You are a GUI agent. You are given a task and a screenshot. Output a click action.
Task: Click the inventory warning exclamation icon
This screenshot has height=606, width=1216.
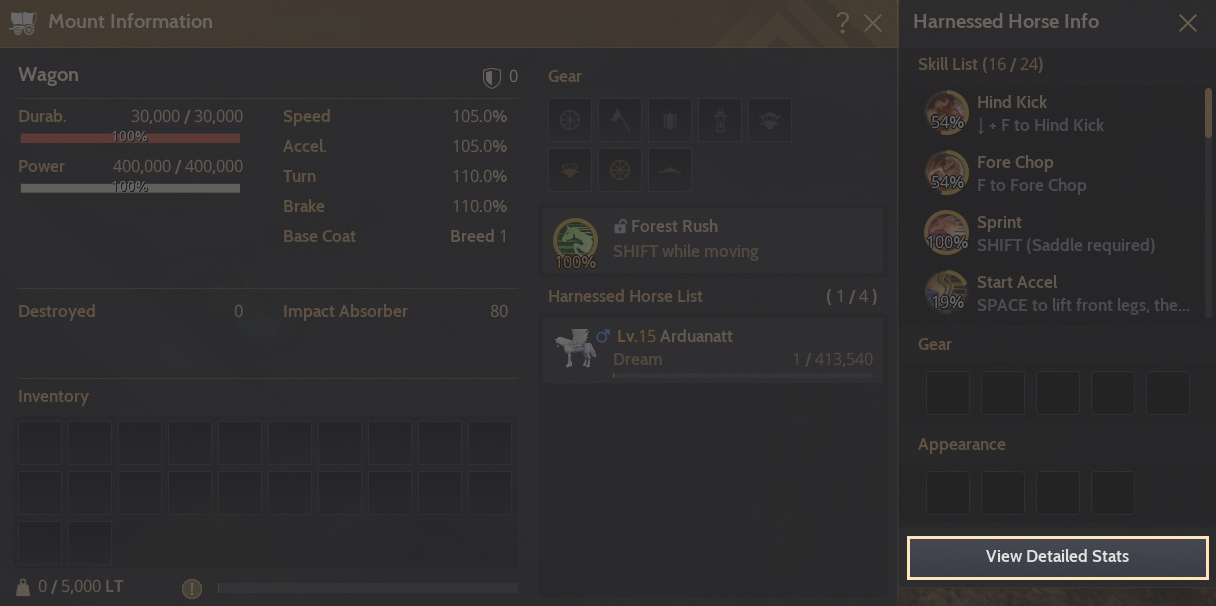point(192,588)
